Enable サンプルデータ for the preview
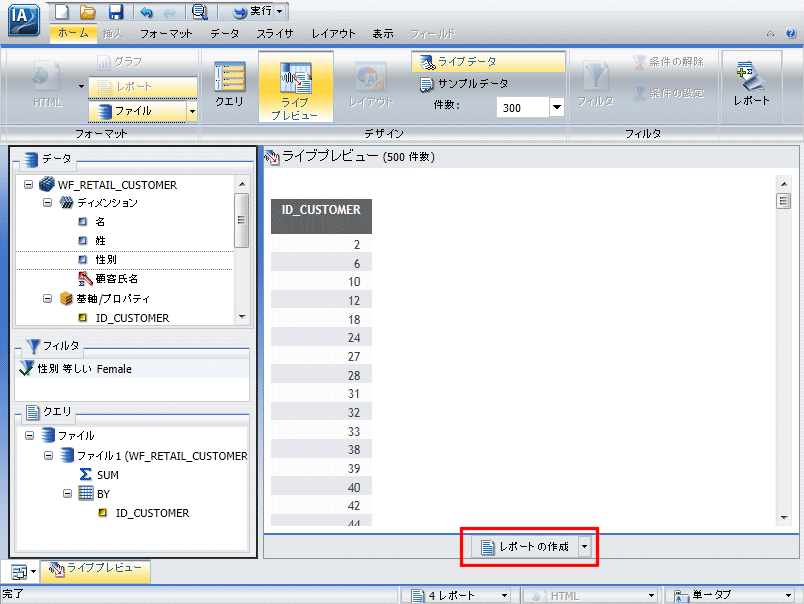 click(x=465, y=84)
